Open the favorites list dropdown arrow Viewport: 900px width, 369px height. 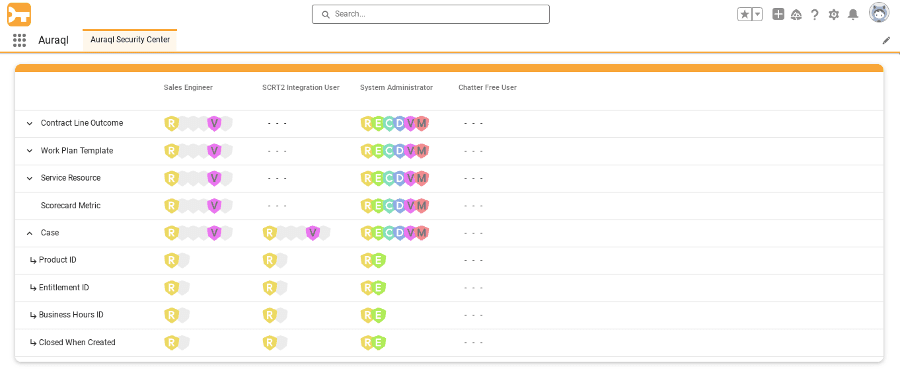pyautogui.click(x=758, y=15)
